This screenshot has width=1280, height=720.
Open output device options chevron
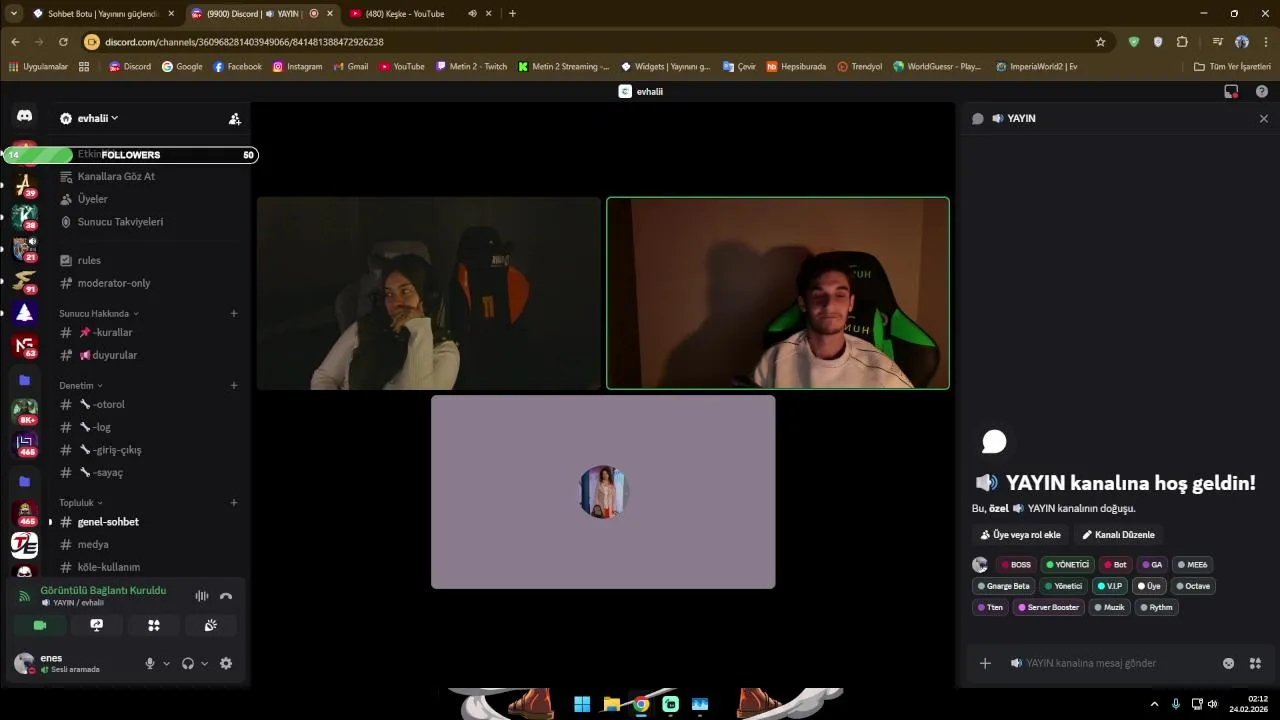click(x=204, y=663)
